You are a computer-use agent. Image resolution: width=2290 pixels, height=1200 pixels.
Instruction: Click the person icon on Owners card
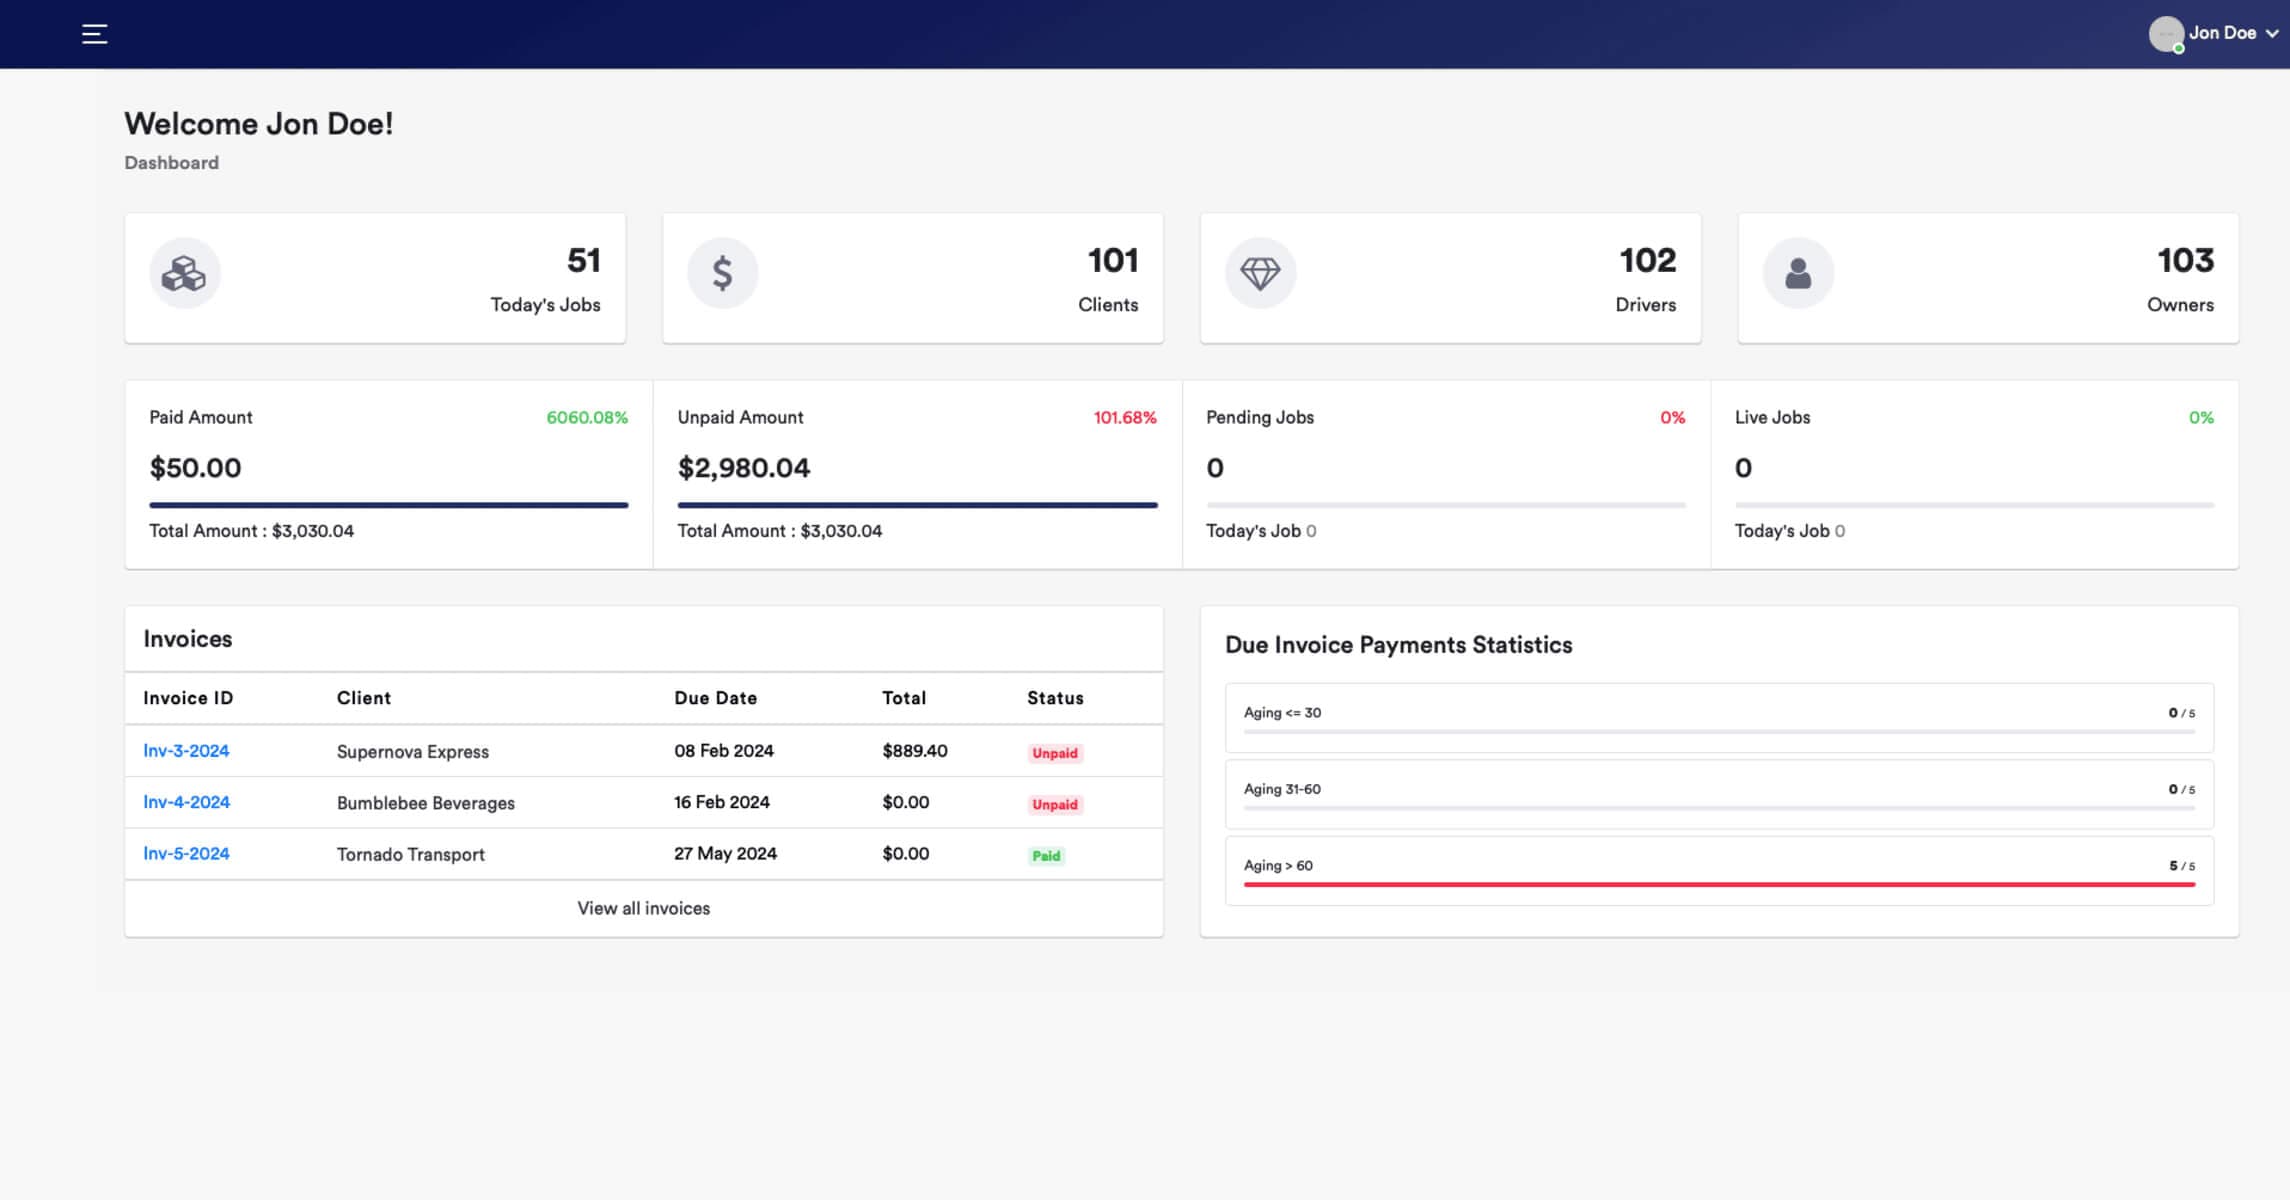[1798, 273]
